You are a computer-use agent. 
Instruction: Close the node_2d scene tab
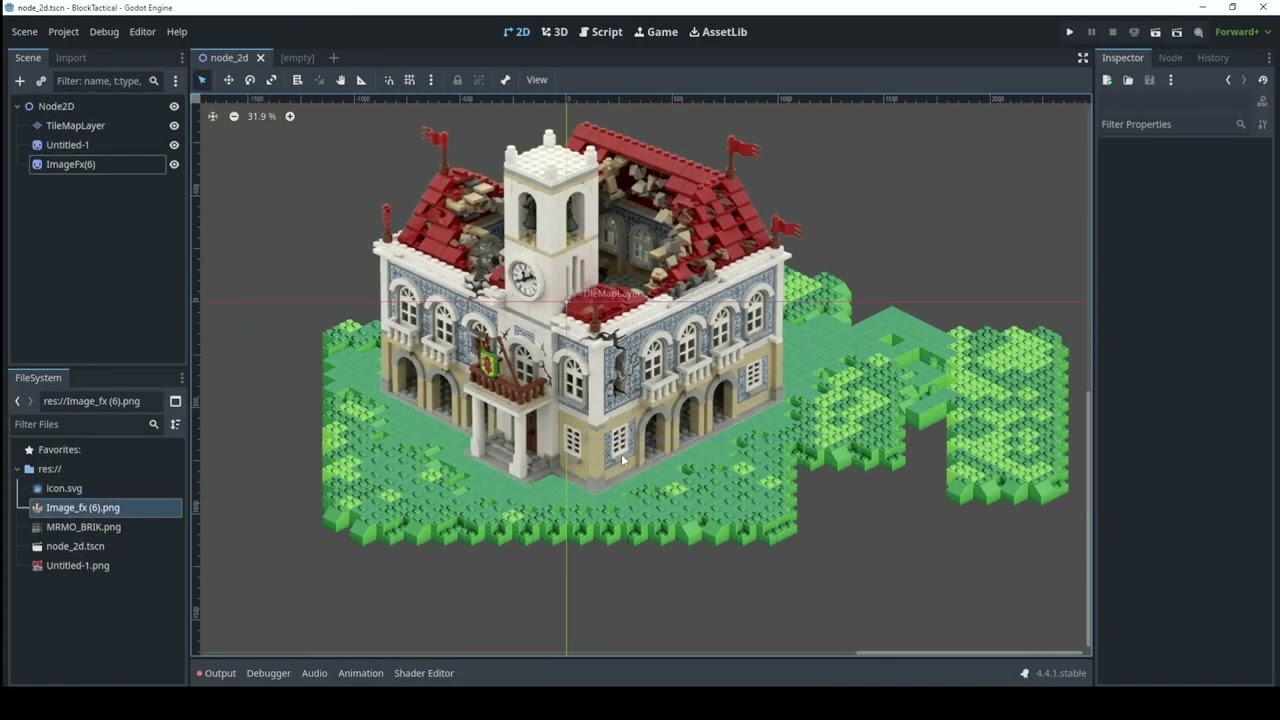pos(260,58)
